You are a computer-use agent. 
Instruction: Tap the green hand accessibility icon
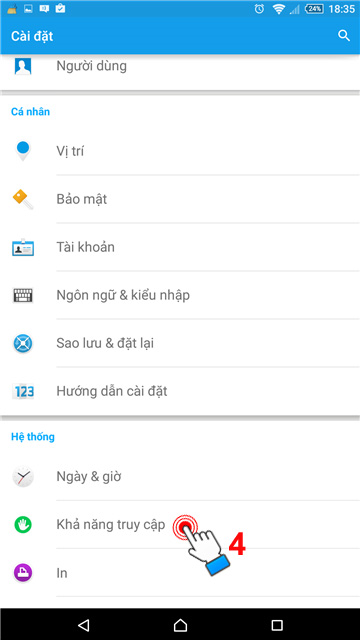(23, 524)
